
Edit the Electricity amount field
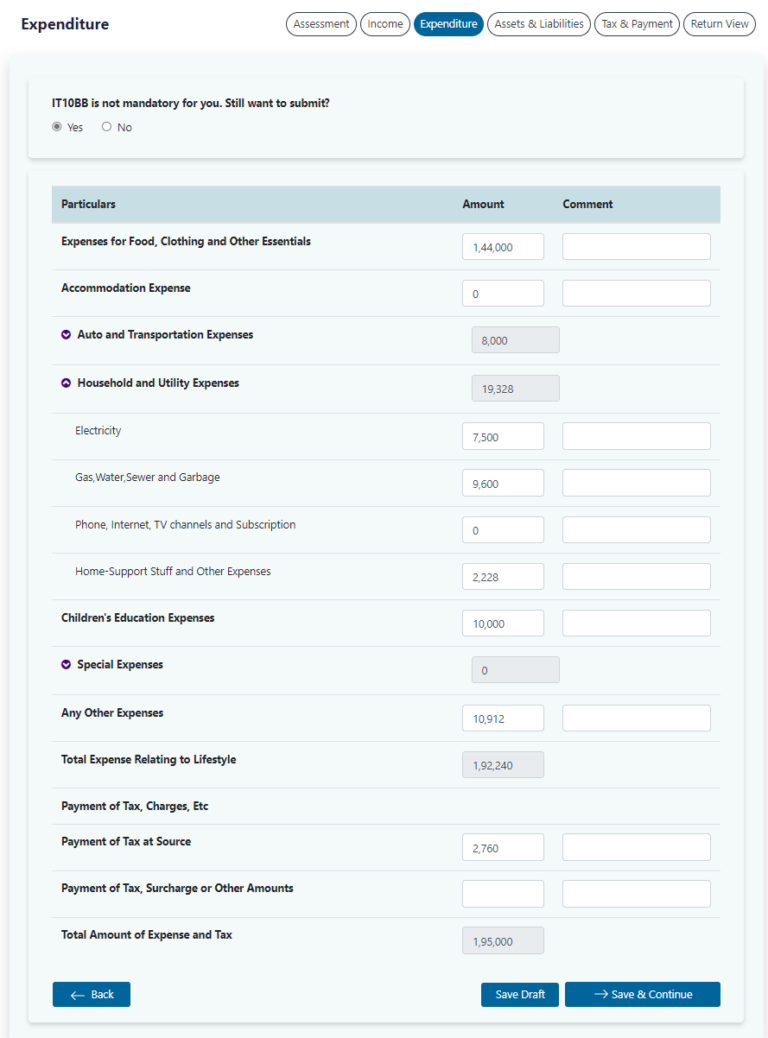click(502, 436)
